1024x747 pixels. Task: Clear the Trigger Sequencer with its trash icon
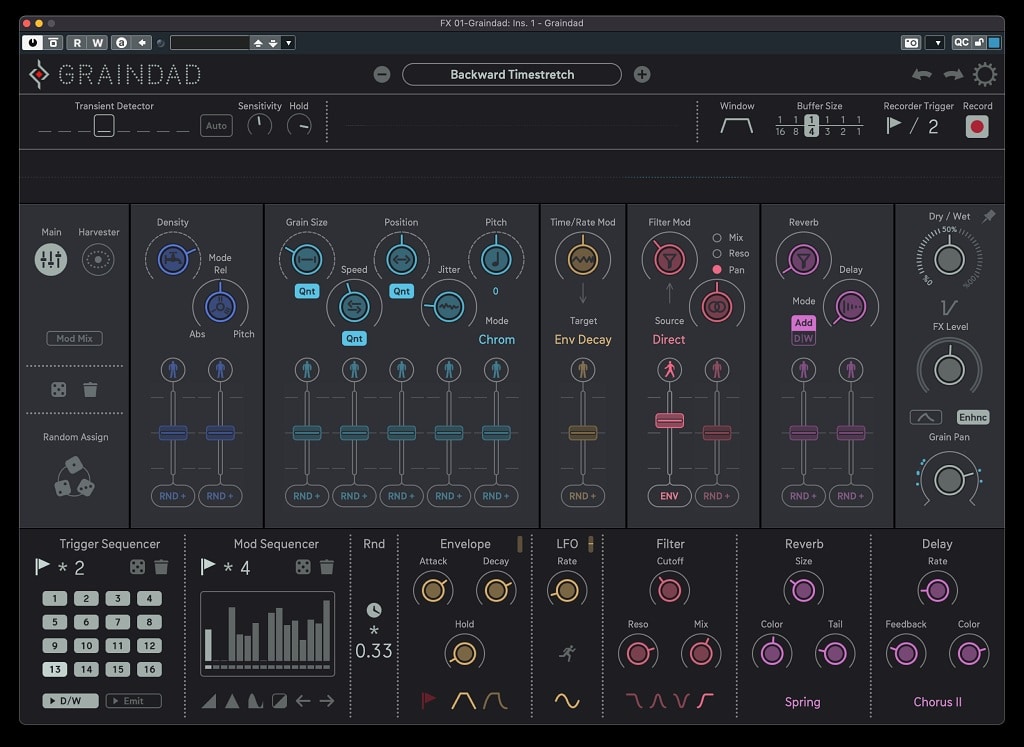tap(161, 567)
